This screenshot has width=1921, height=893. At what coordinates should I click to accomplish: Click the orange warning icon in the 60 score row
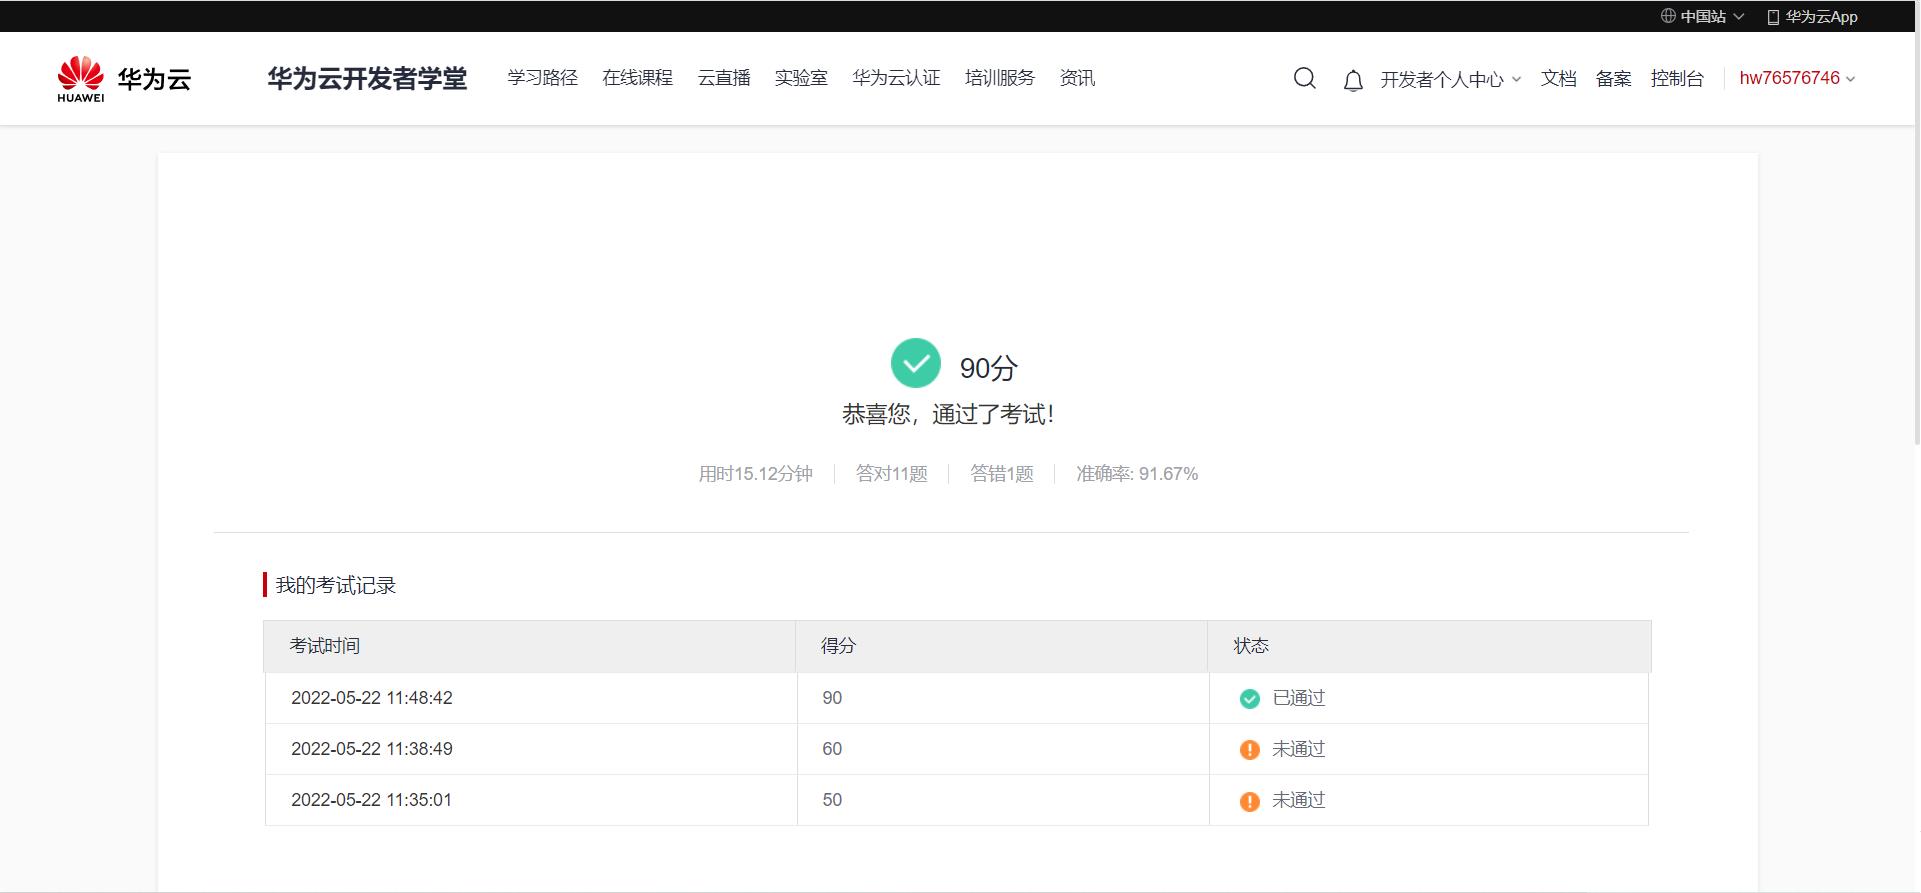(1250, 750)
